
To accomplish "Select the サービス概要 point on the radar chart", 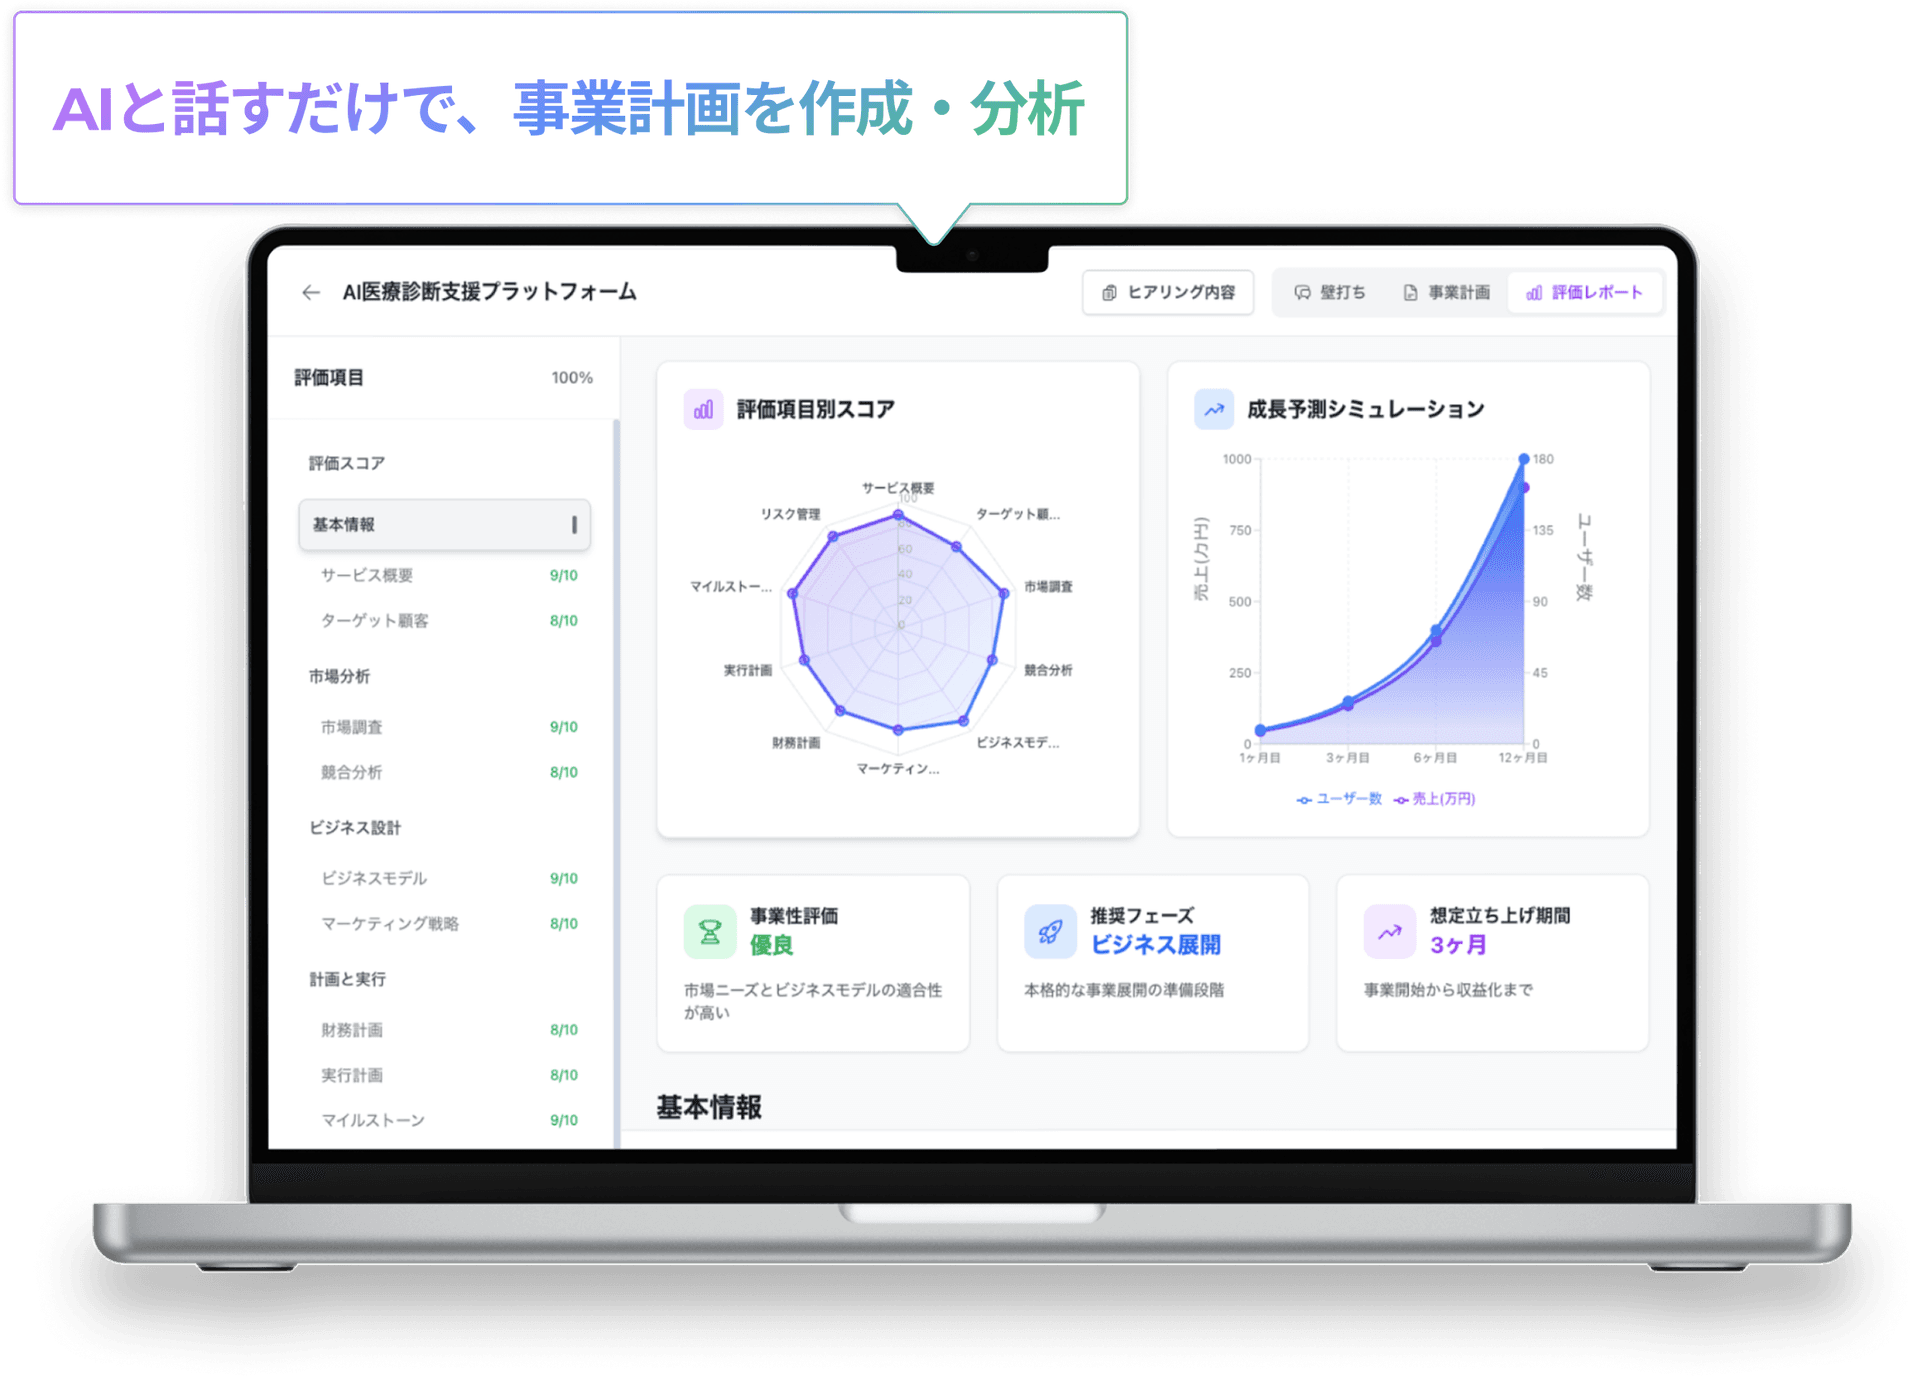I will [897, 512].
